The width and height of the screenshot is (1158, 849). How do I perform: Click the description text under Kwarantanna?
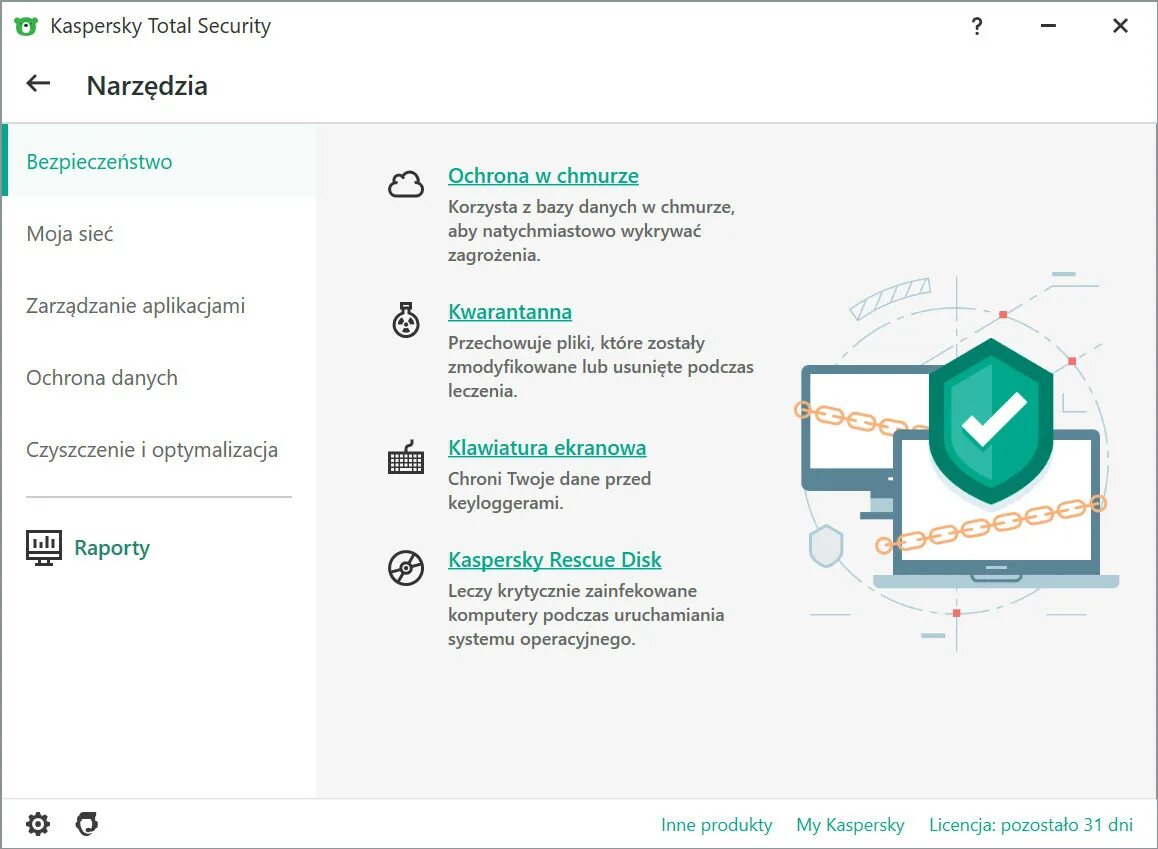[x=600, y=367]
